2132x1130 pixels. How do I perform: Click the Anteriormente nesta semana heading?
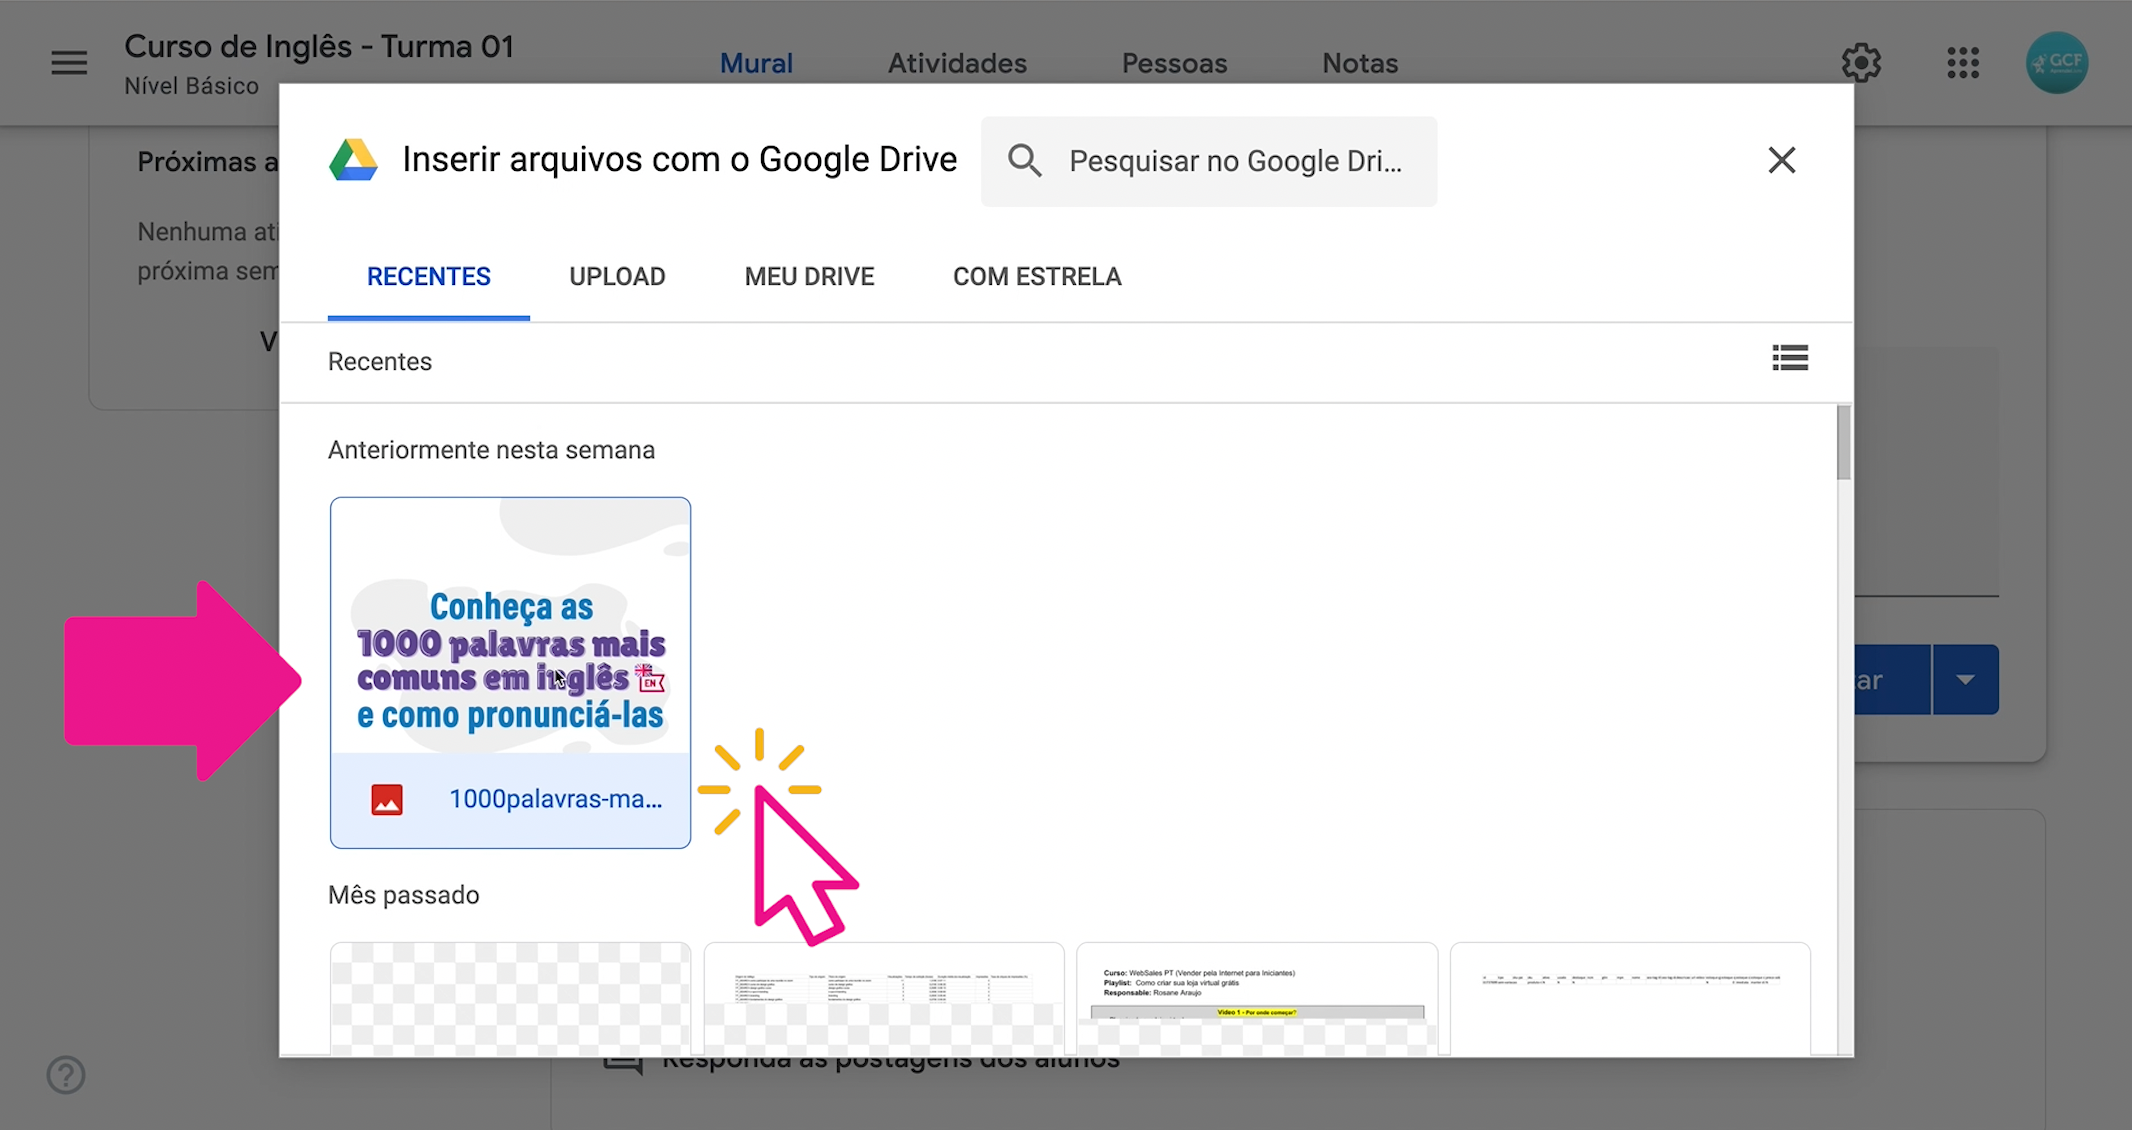coord(491,450)
